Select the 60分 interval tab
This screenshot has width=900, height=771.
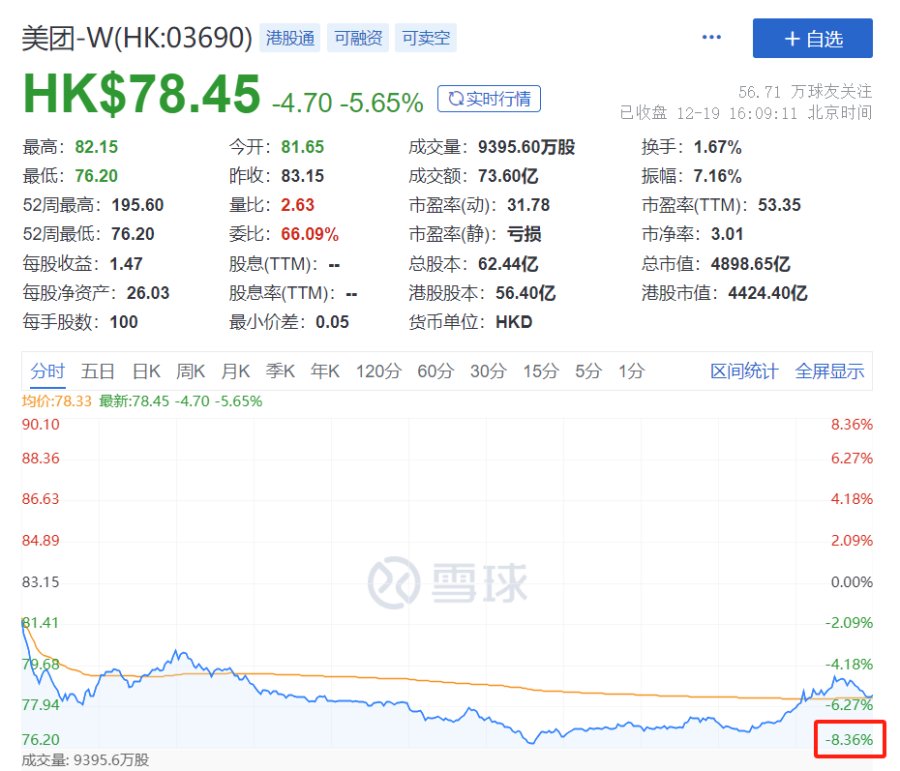pyautogui.click(x=435, y=371)
